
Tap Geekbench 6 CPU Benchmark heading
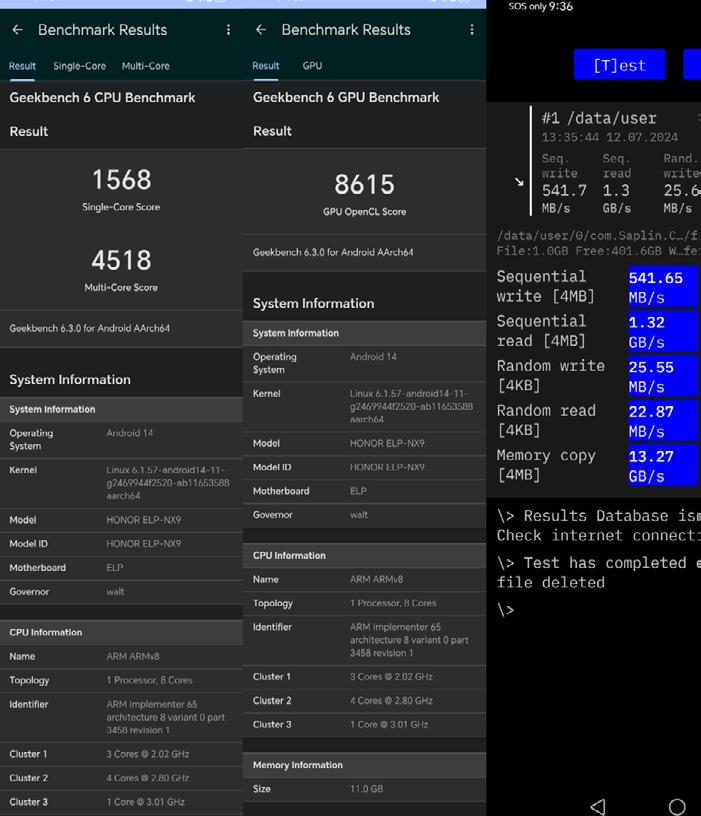102,98
